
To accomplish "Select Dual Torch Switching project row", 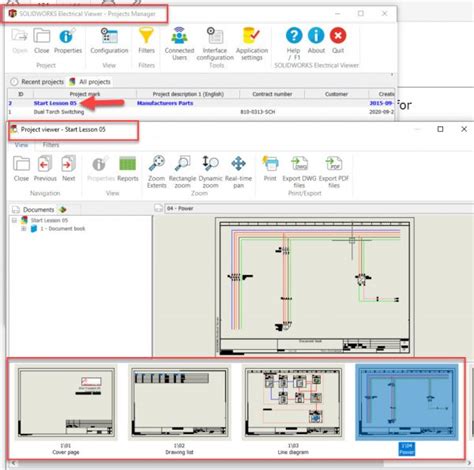I will pyautogui.click(x=201, y=112).
